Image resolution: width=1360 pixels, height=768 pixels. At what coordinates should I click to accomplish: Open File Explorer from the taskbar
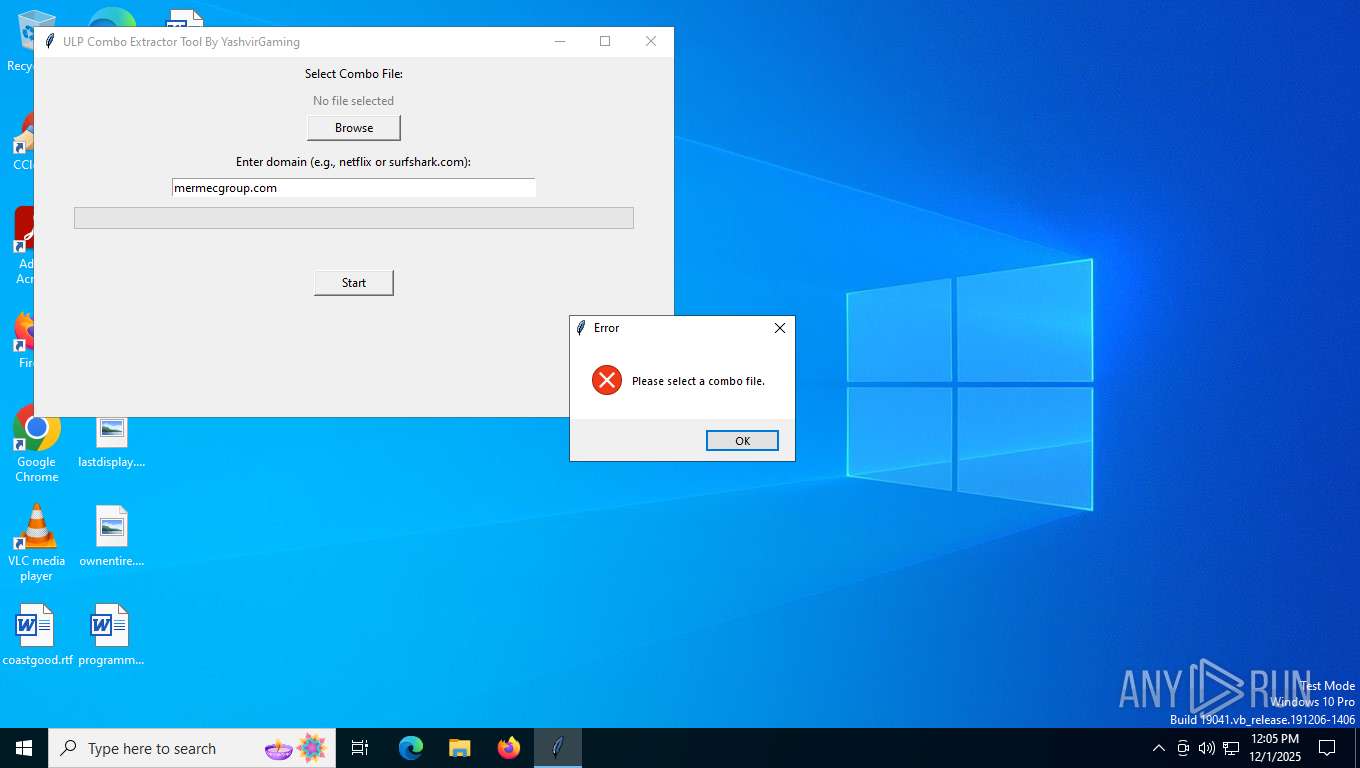tap(460, 748)
